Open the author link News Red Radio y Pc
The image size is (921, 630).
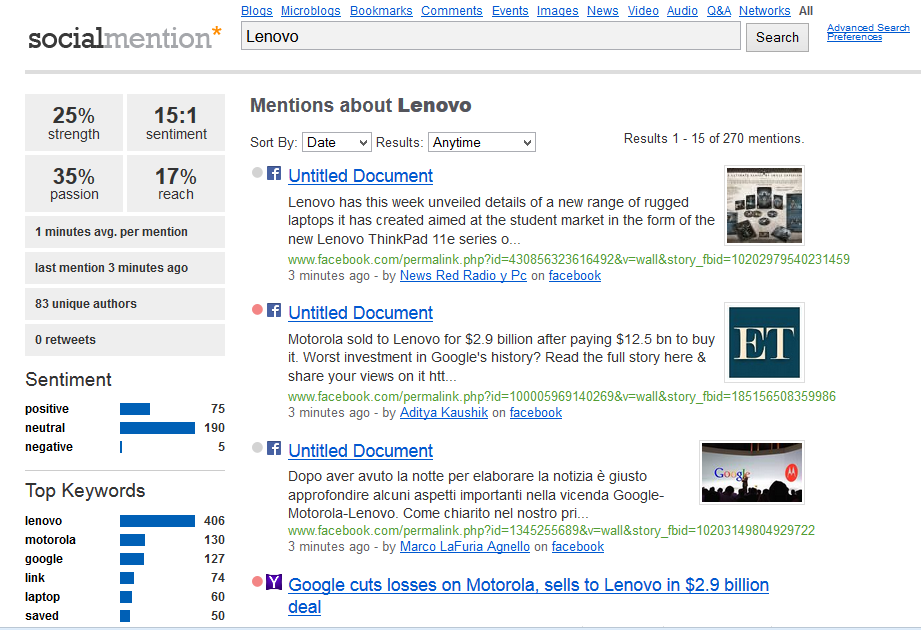tap(463, 275)
